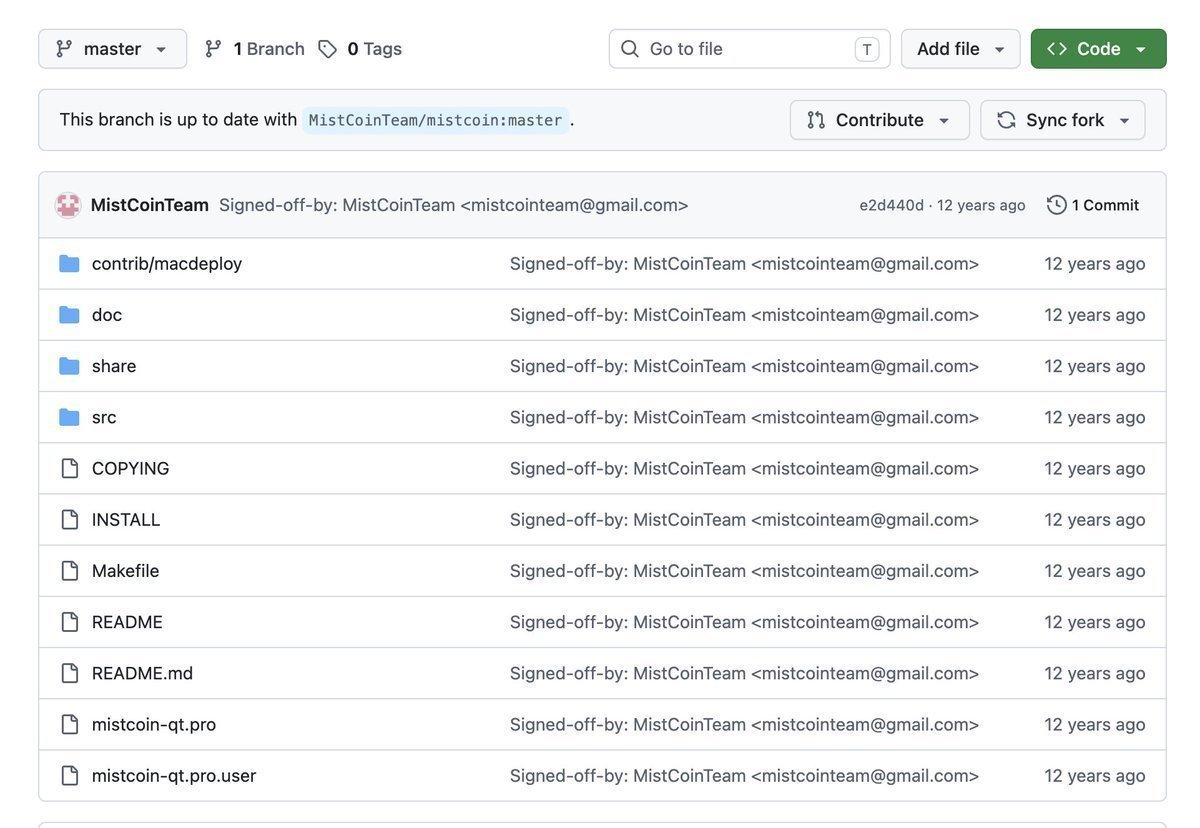This screenshot has height=828, width=1200.
Task: Click the share folder icon
Action: [x=69, y=366]
